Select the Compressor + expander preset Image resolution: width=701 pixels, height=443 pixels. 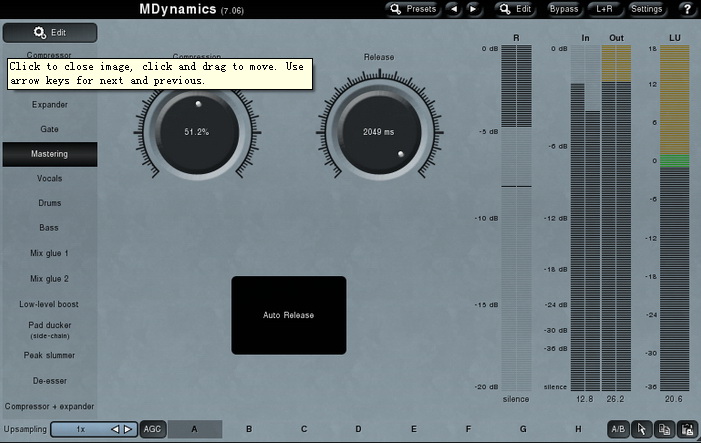(x=50, y=406)
